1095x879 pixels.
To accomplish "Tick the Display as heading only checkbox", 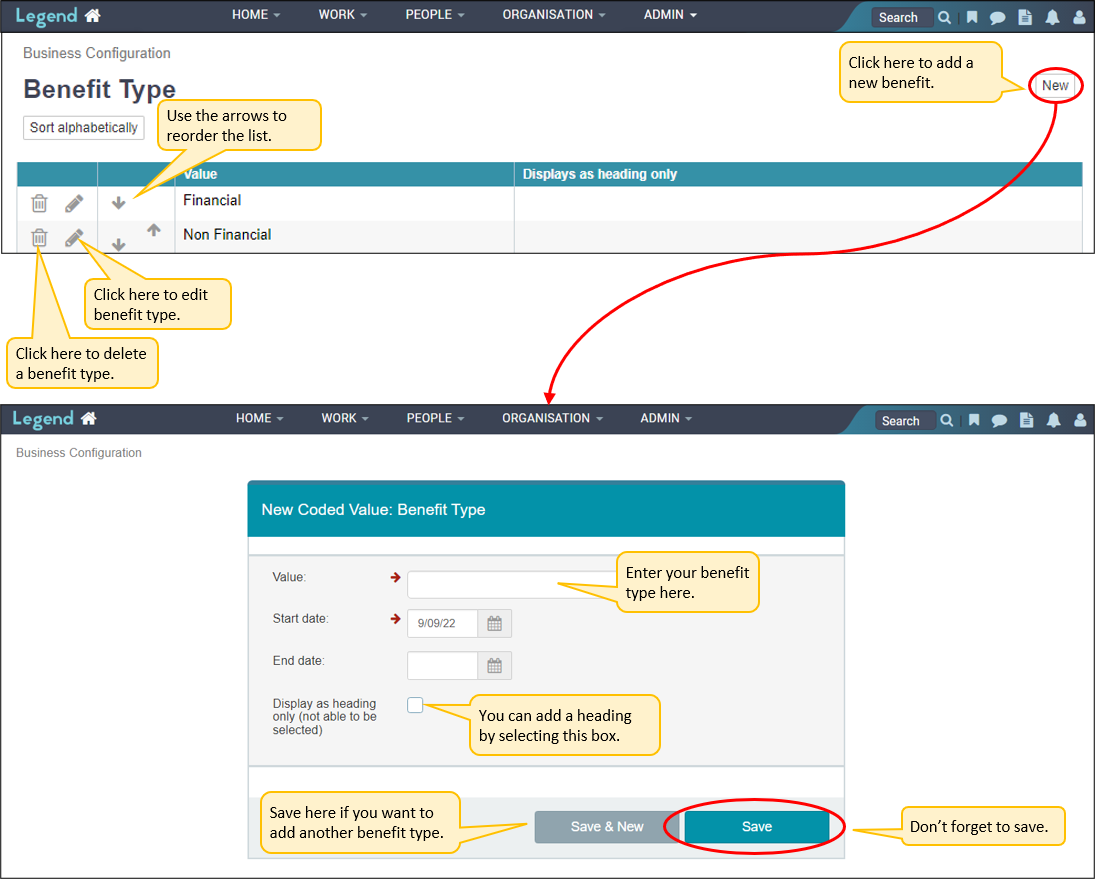I will (415, 705).
